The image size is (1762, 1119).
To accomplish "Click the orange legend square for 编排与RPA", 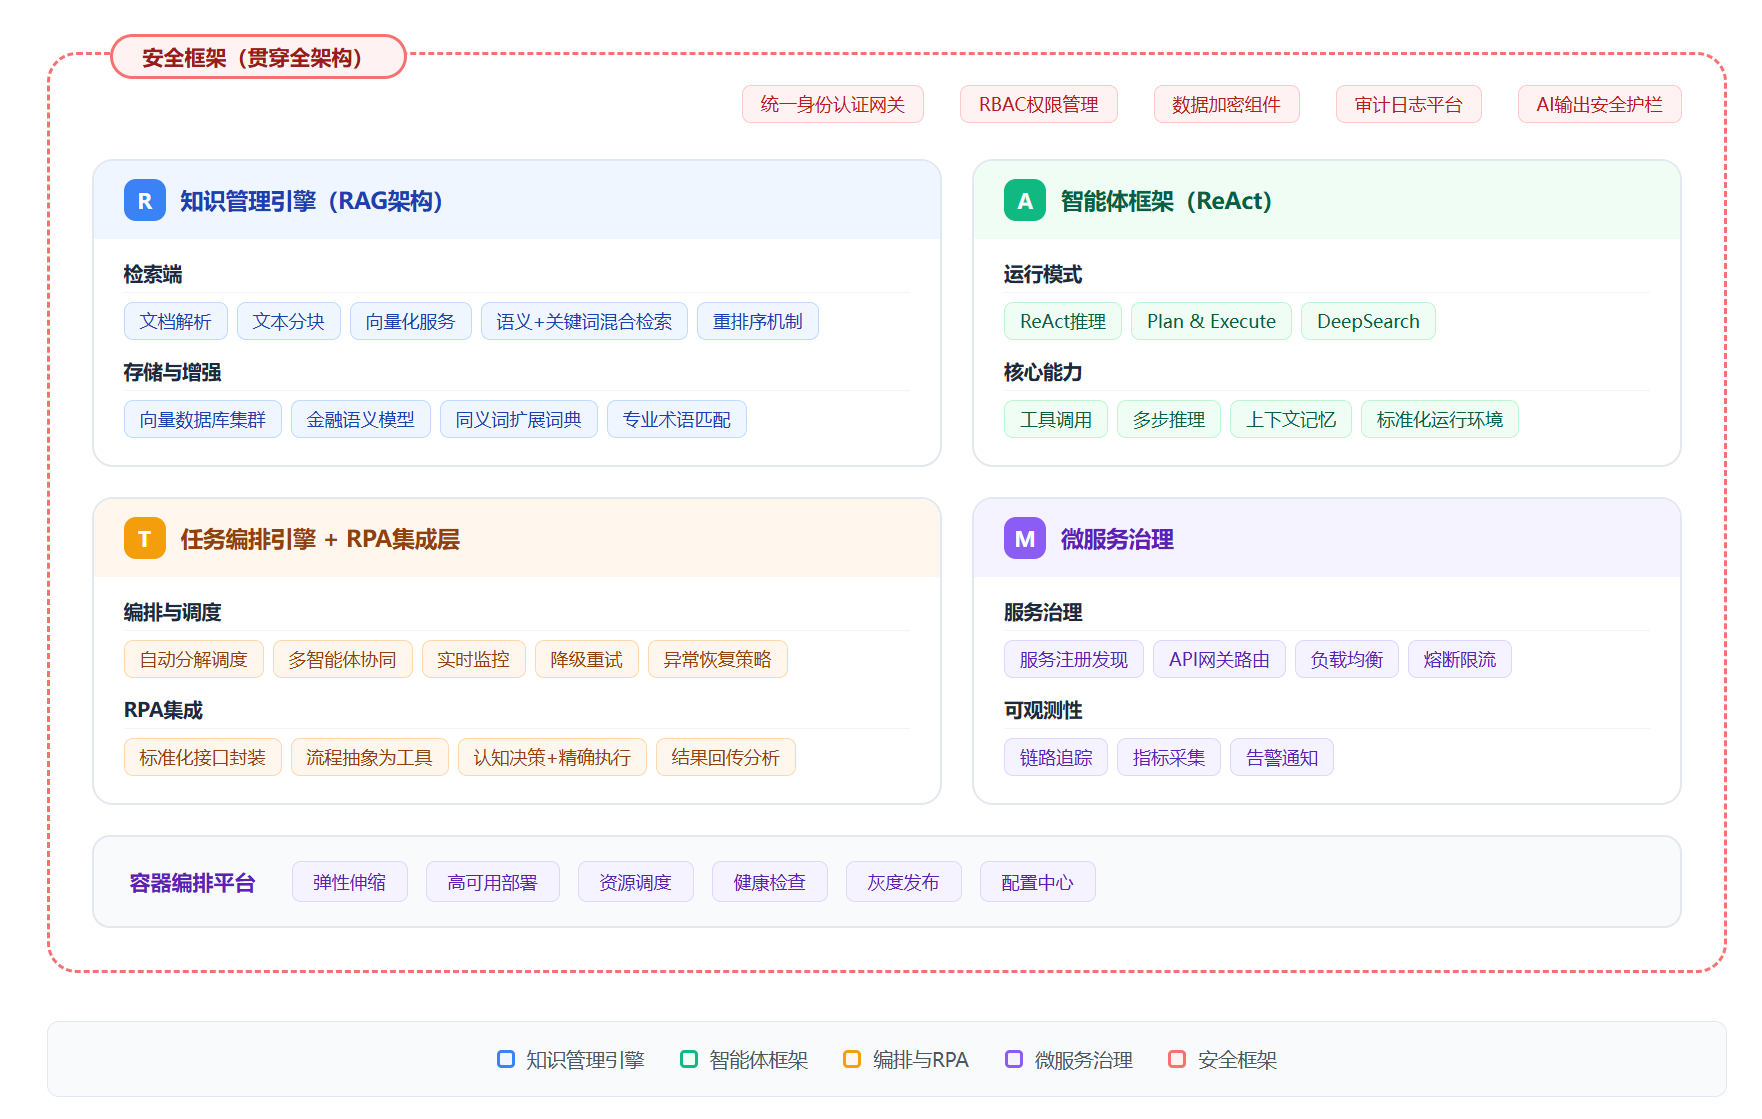I will click(852, 1059).
